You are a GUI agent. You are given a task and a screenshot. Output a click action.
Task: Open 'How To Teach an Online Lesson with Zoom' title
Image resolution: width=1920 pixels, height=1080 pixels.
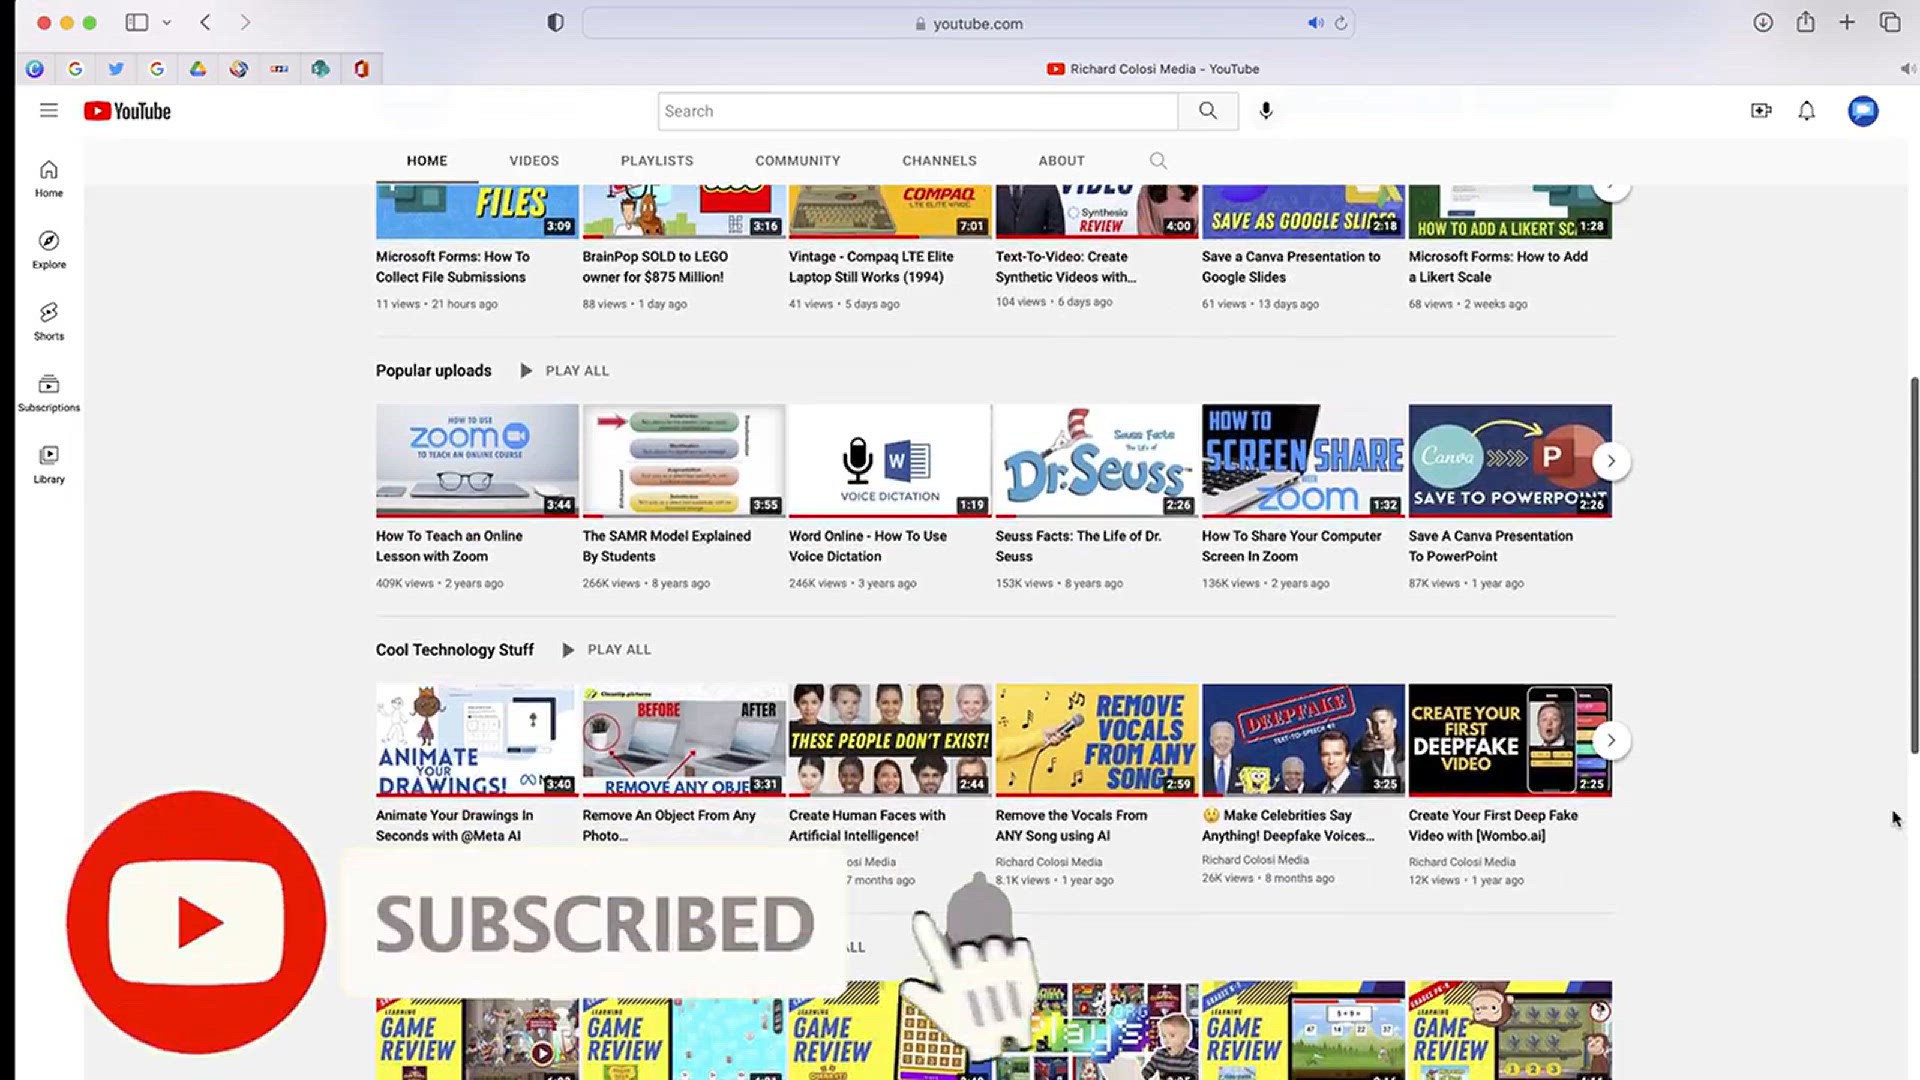click(449, 546)
